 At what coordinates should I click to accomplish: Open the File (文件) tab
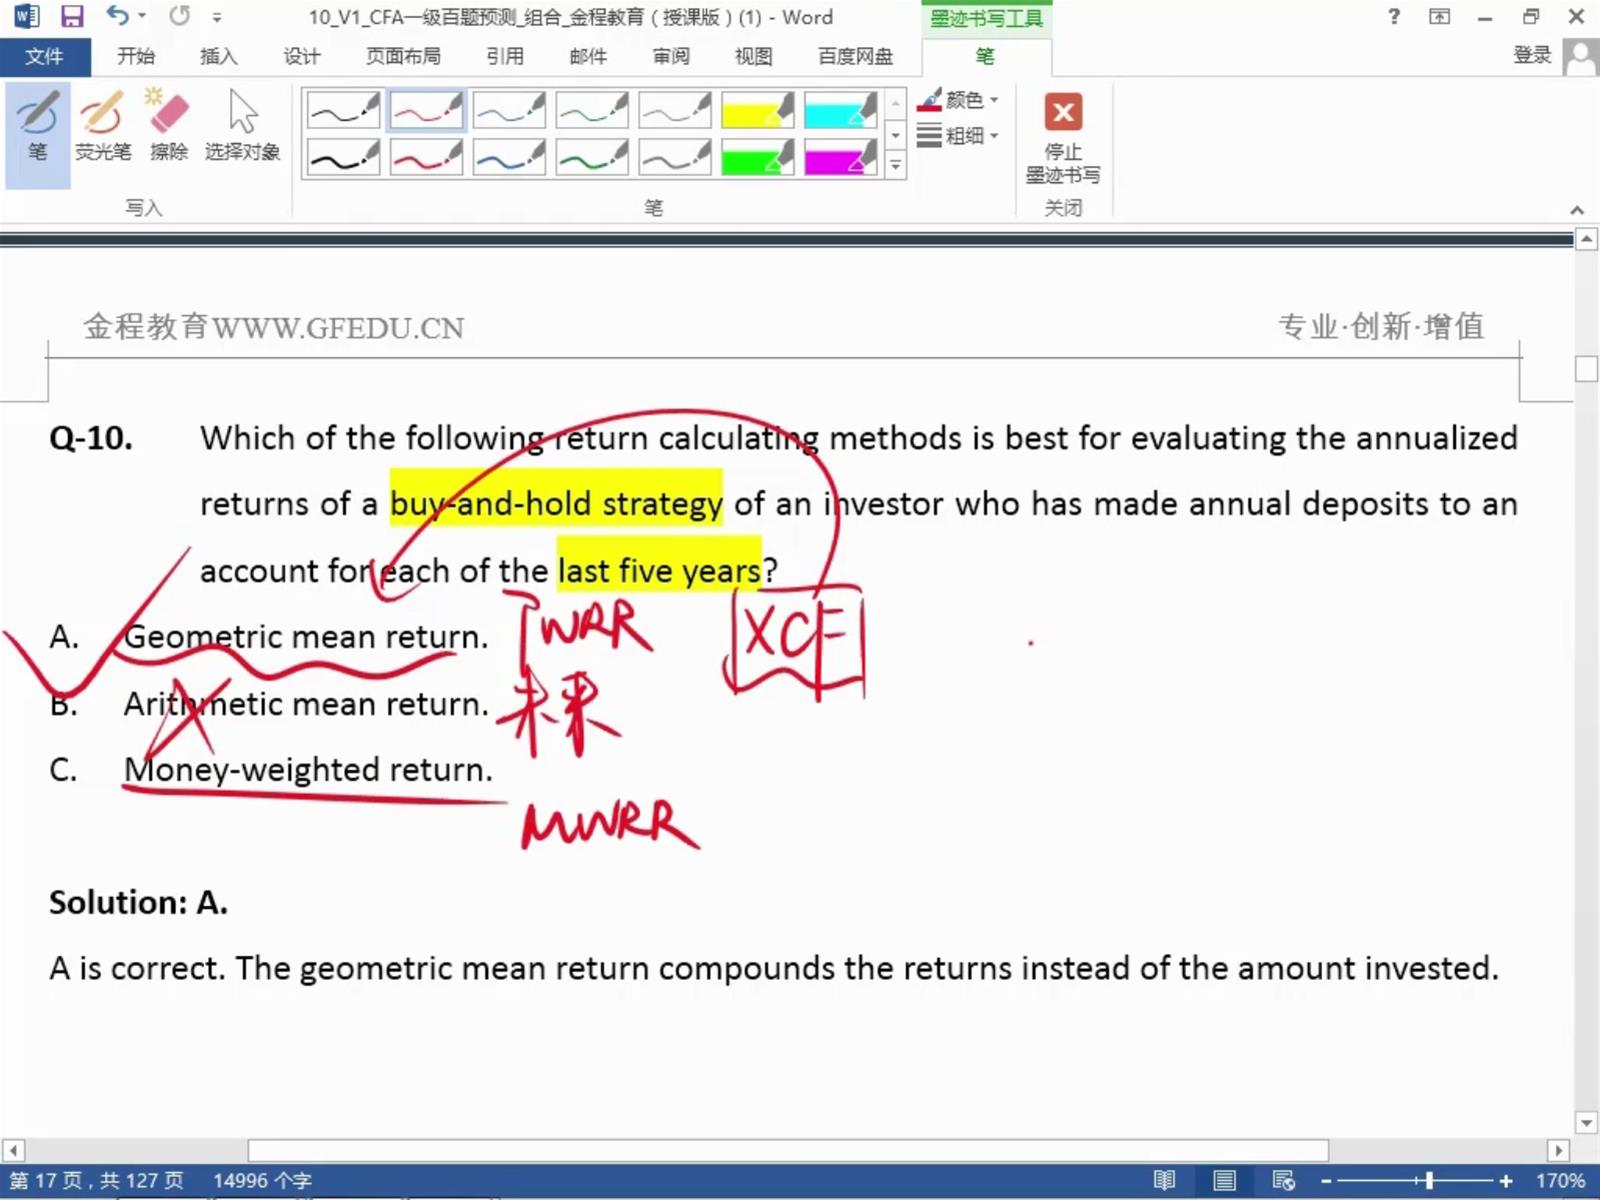pos(44,56)
